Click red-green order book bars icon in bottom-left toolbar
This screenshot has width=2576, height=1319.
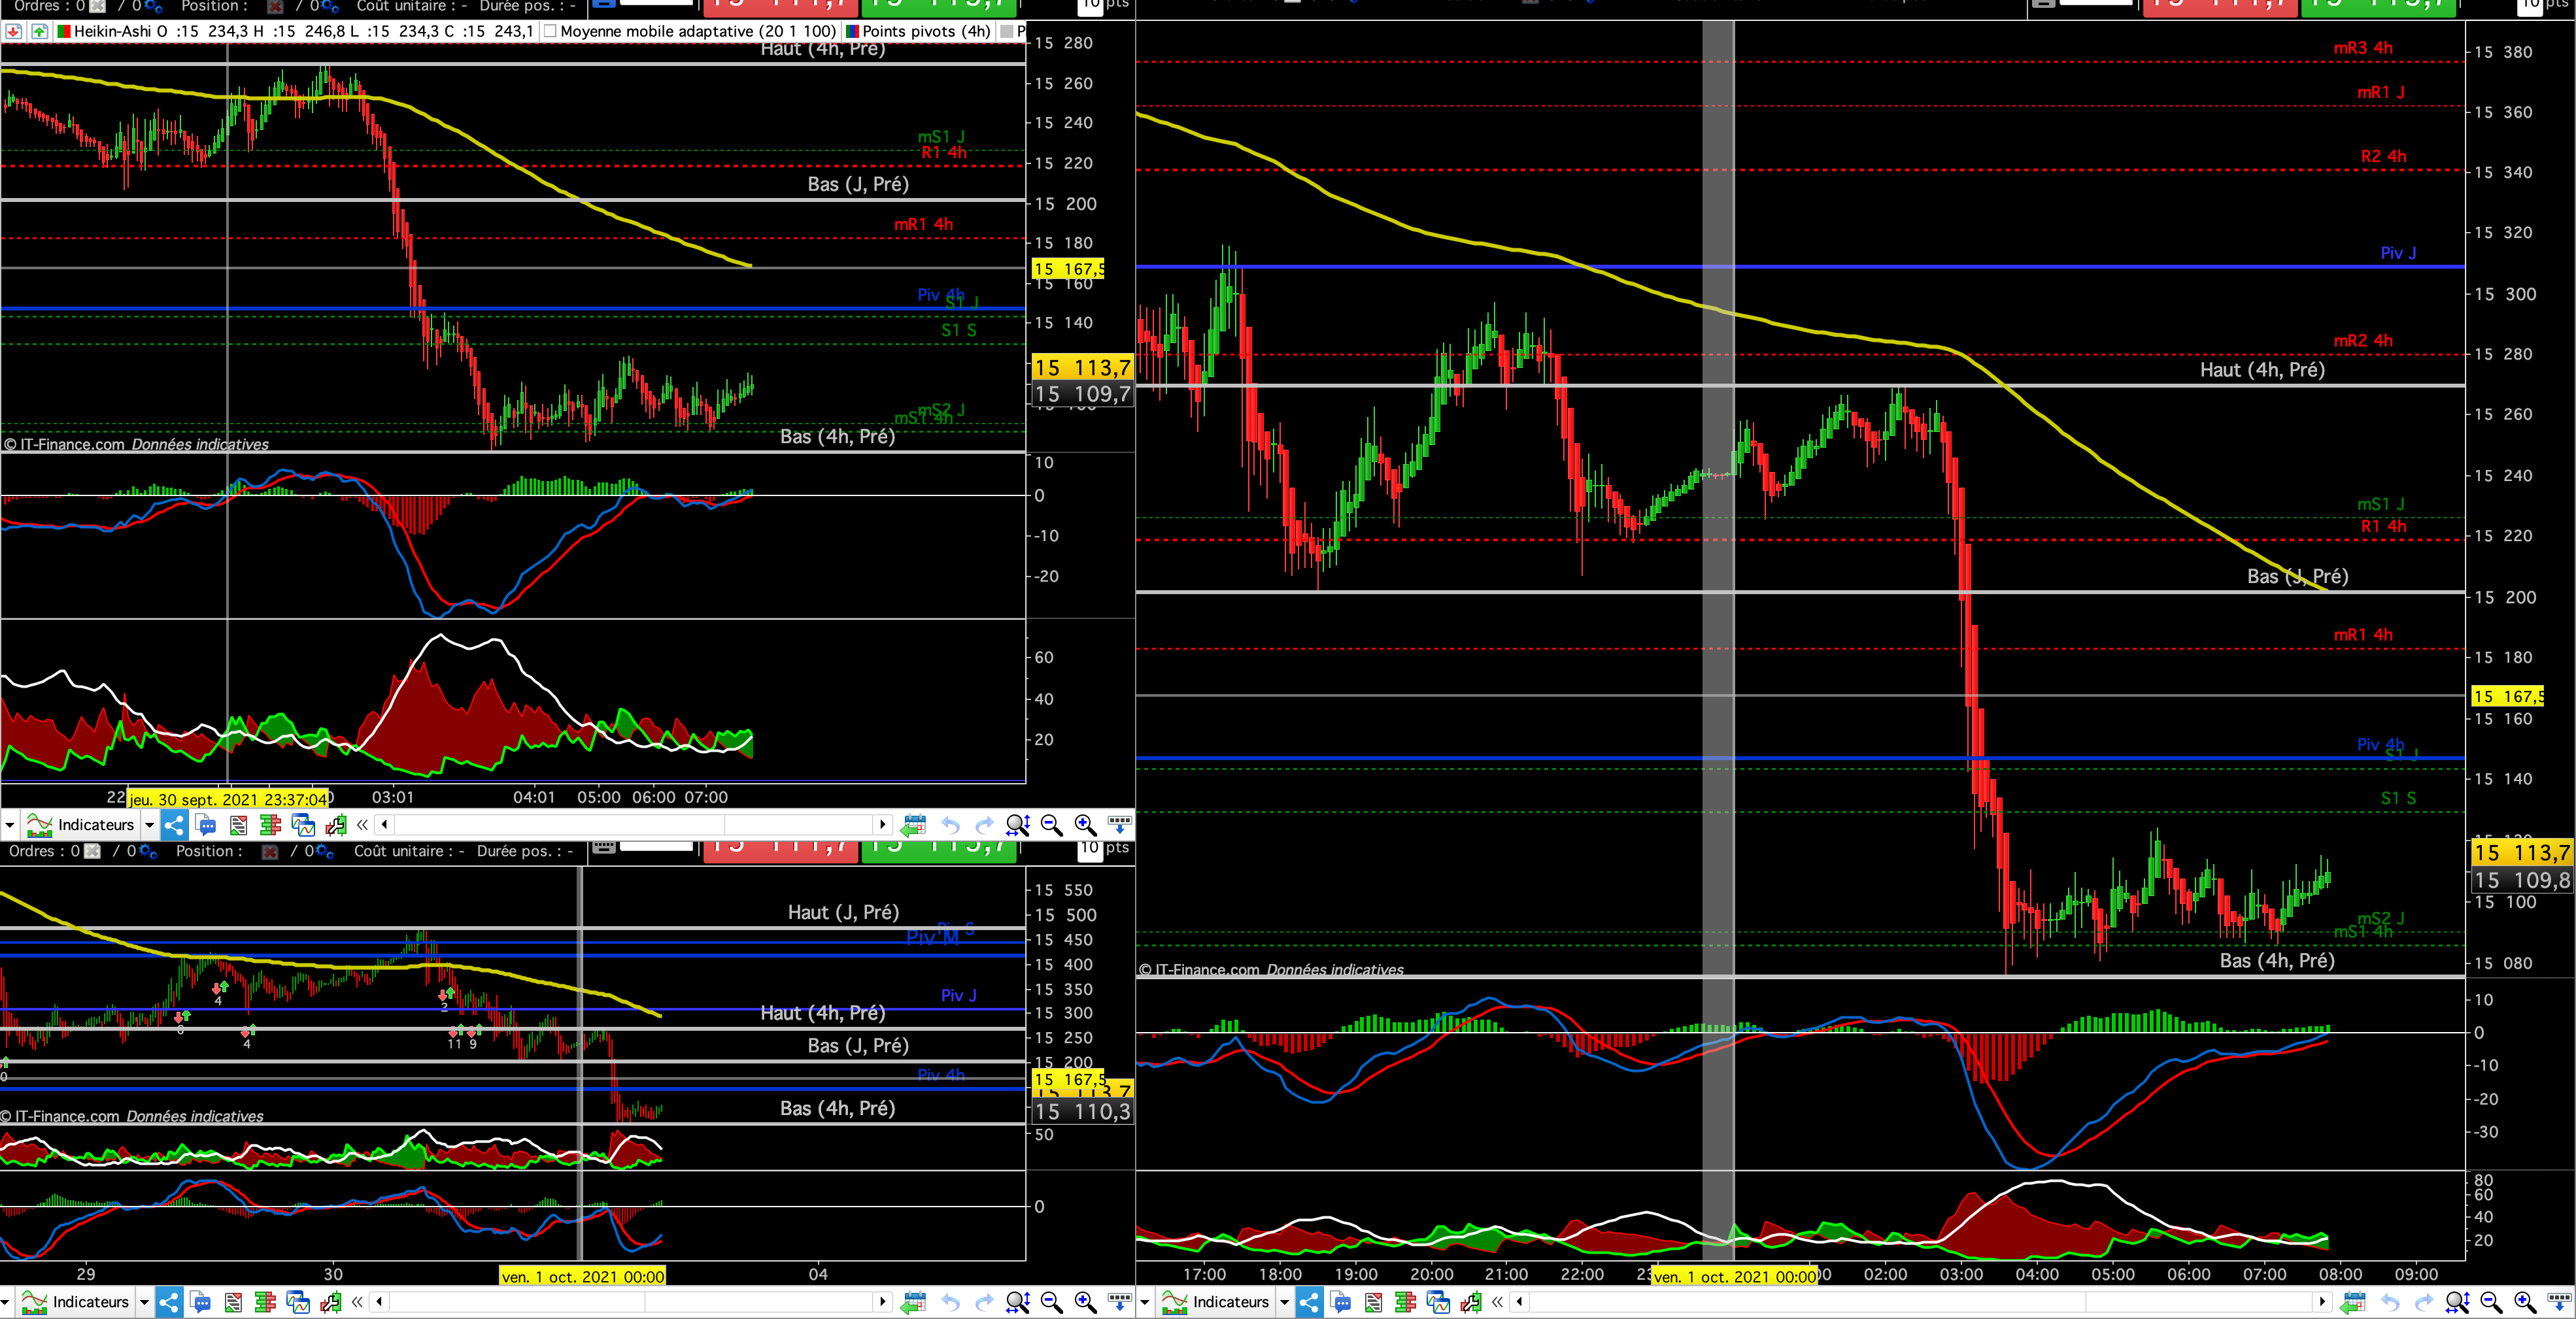pos(265,1302)
